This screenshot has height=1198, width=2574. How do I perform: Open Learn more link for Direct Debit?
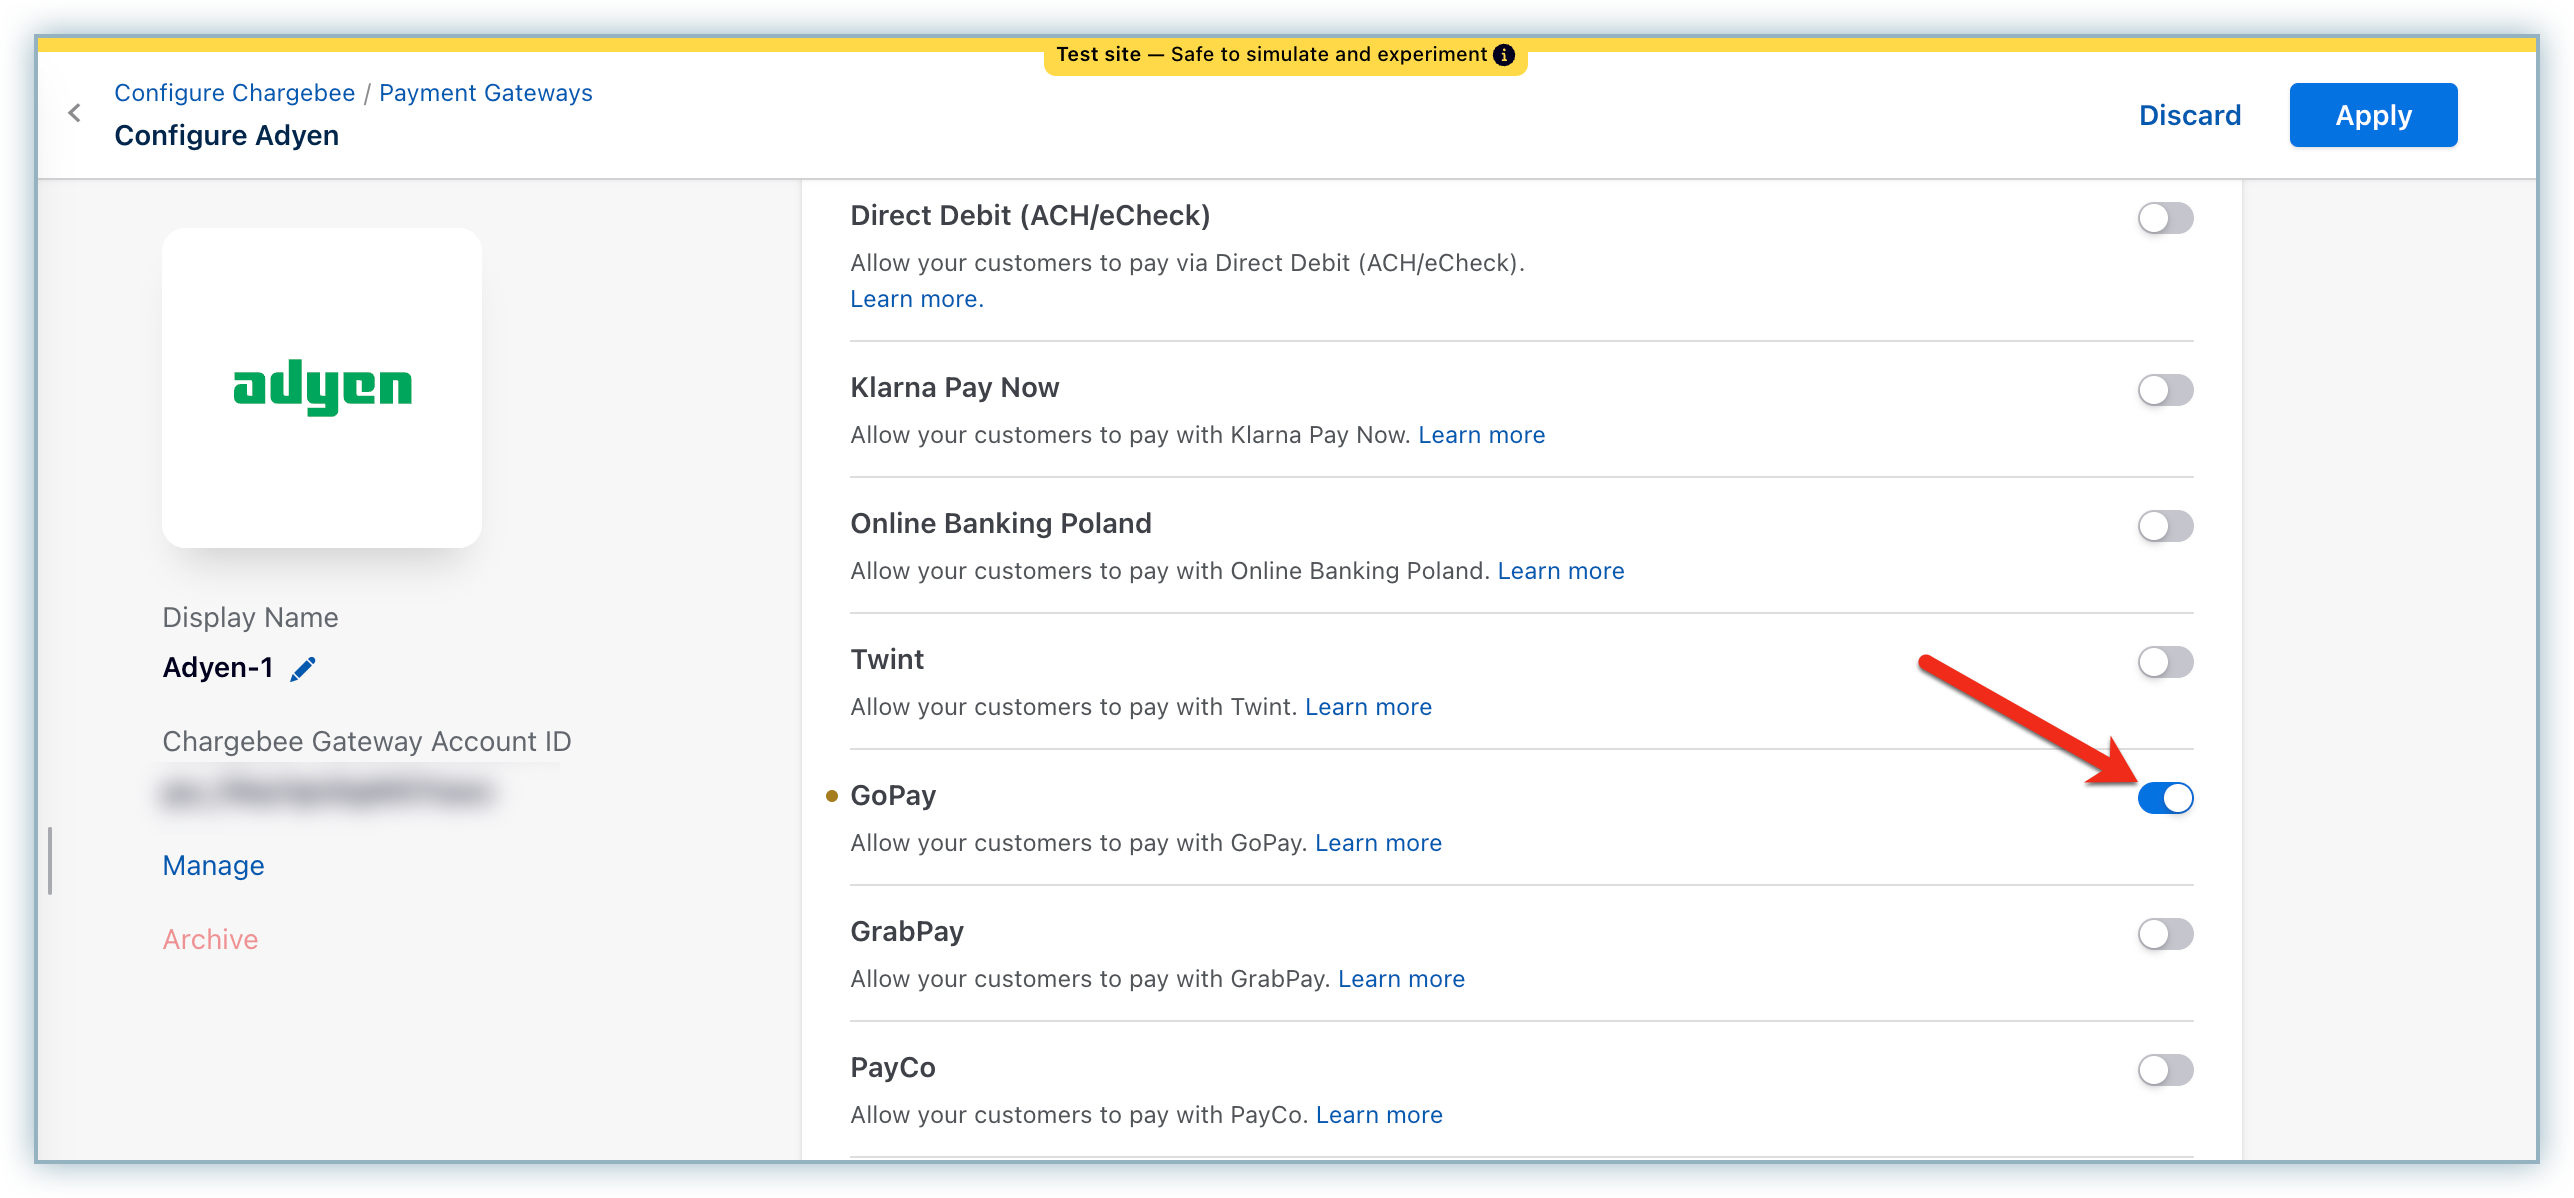coord(917,299)
